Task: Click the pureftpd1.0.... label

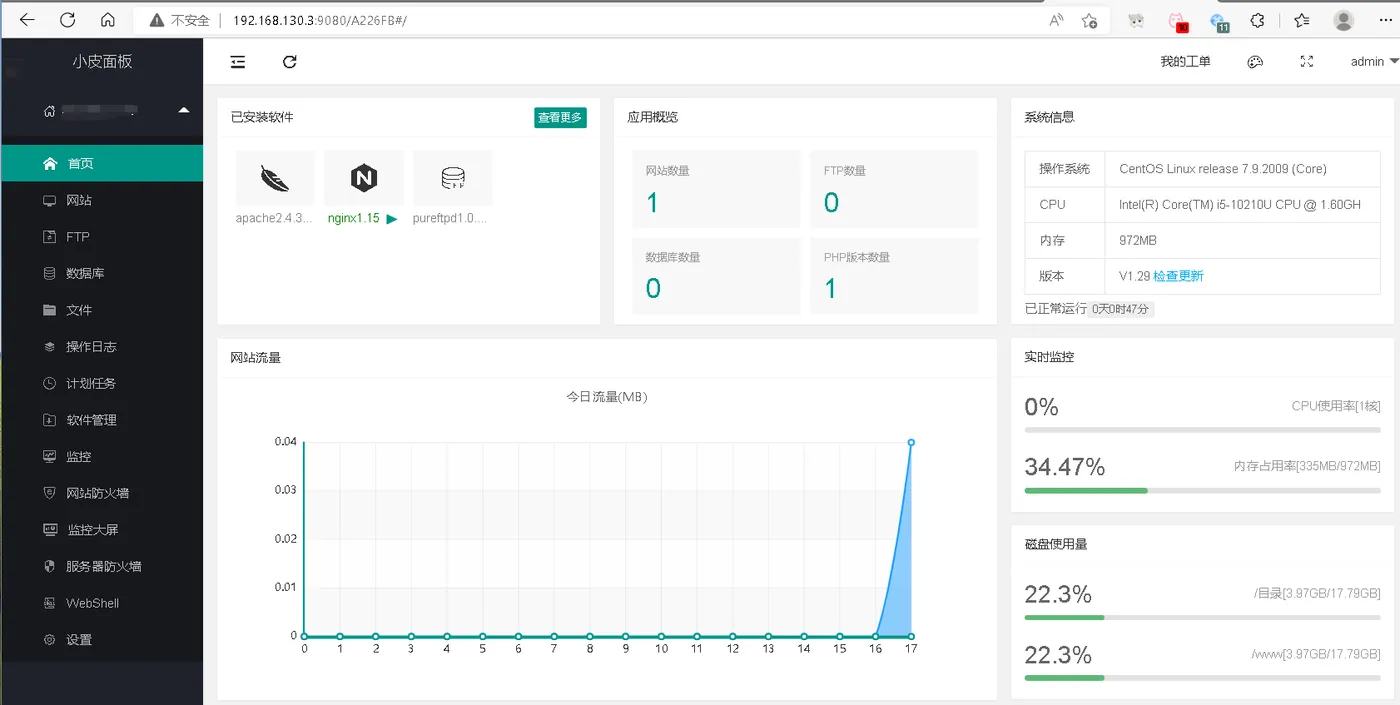Action: (x=450, y=218)
